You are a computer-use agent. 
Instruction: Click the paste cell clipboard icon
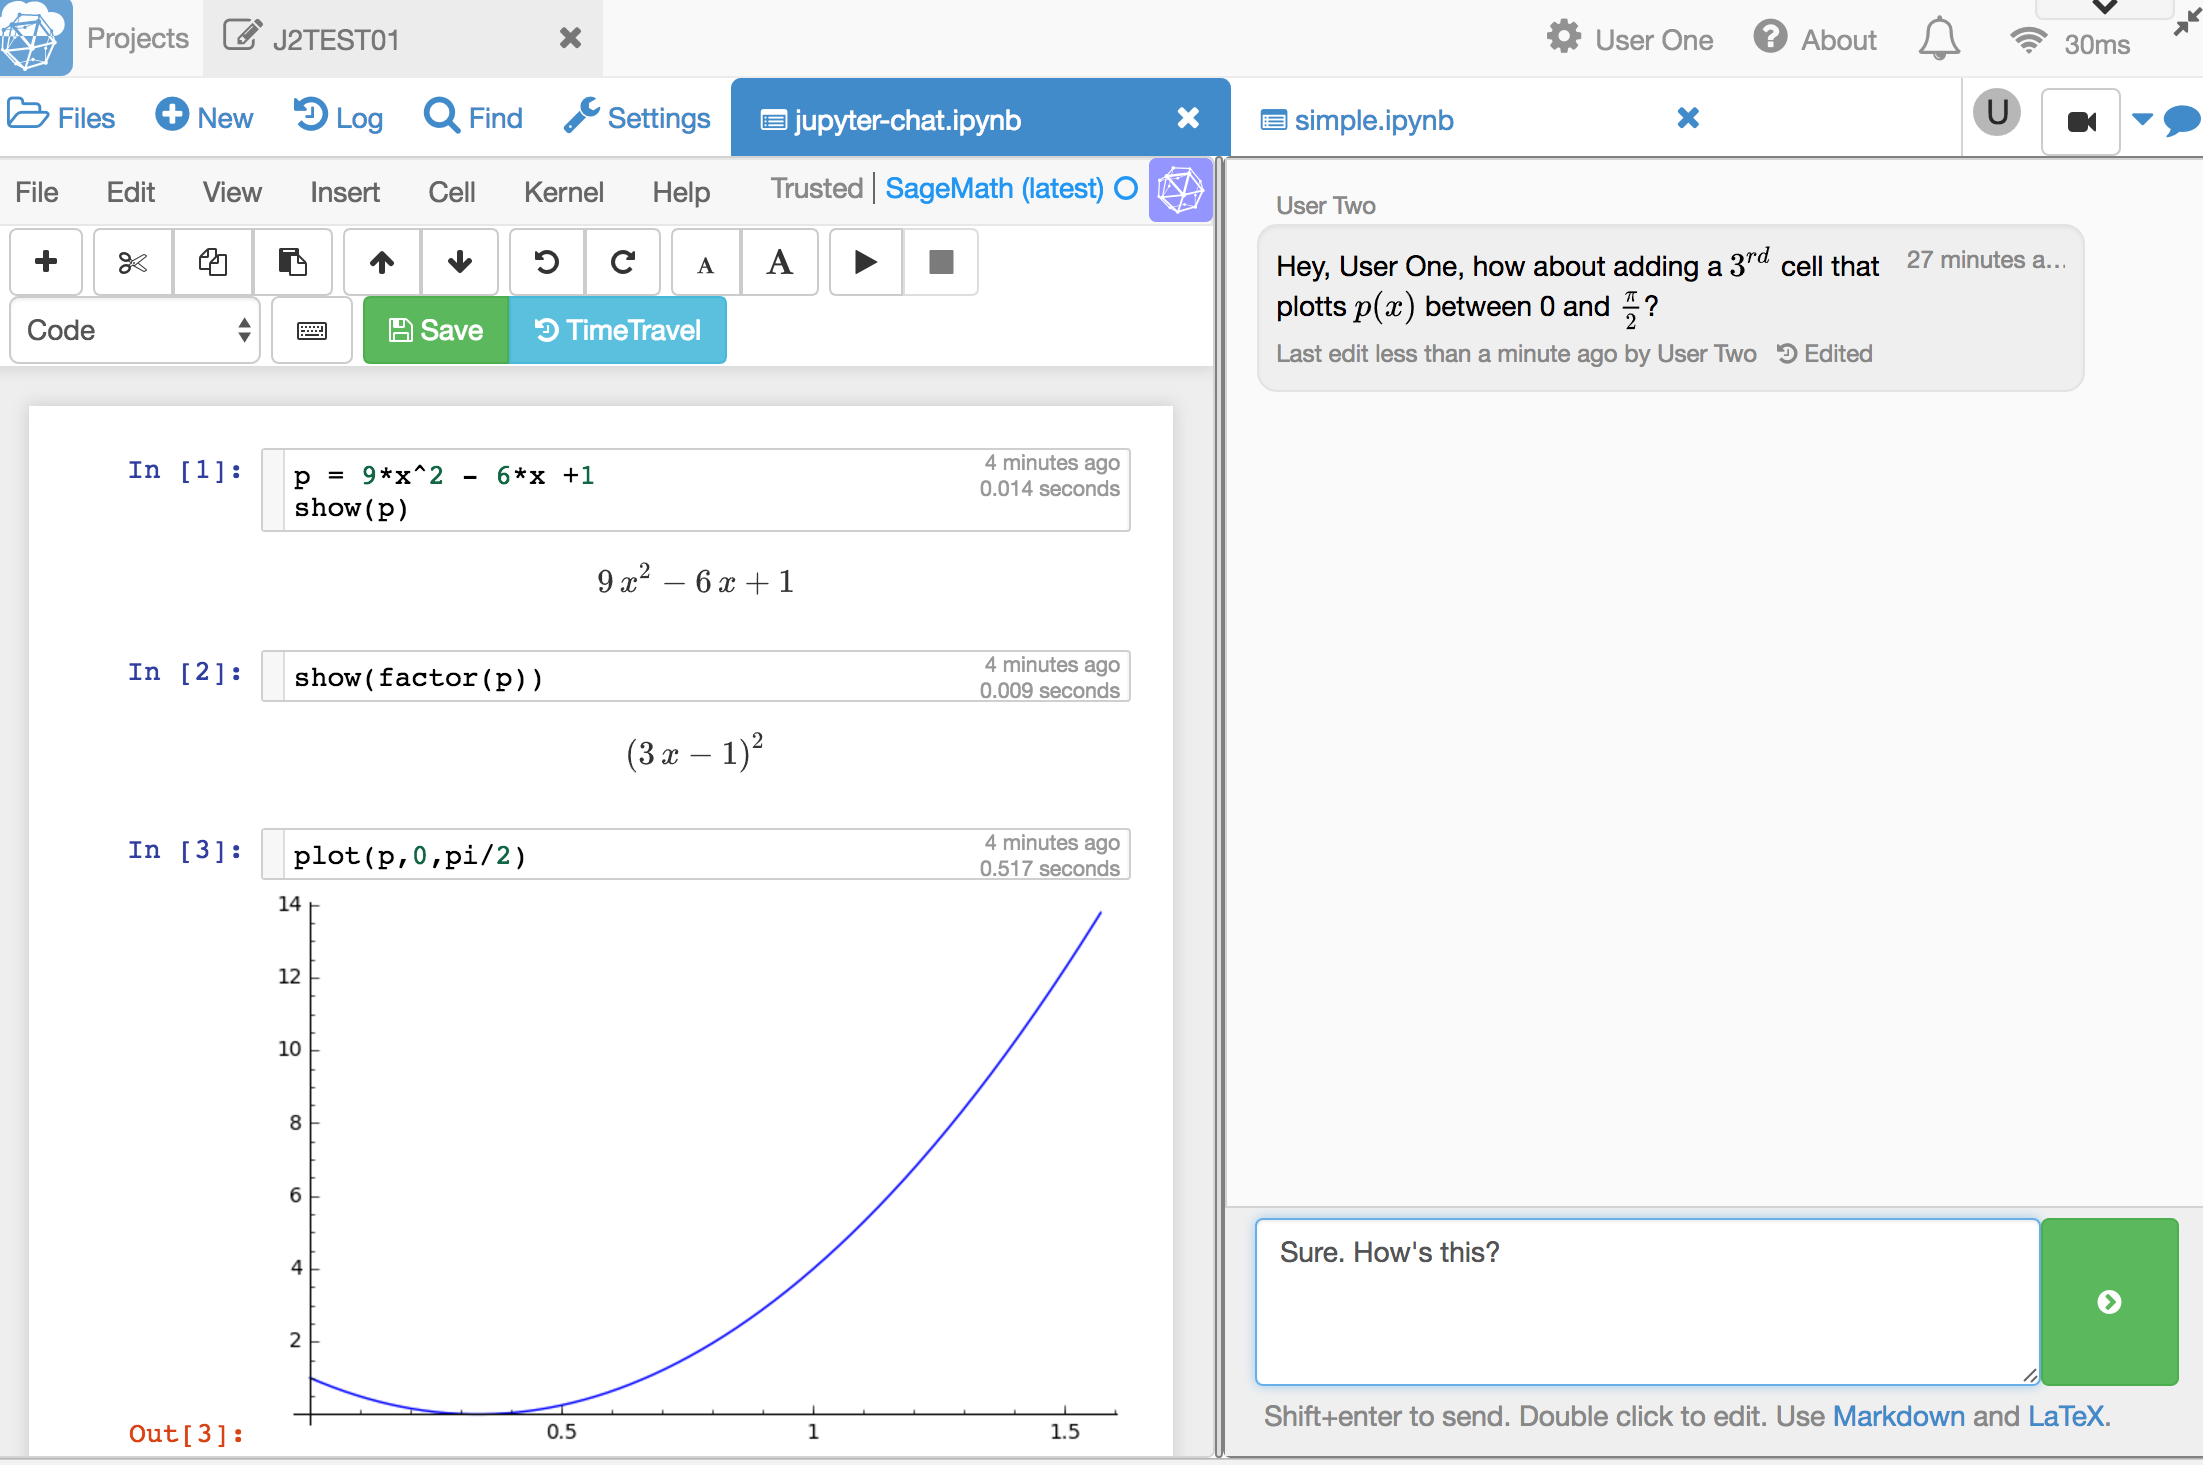[292, 262]
